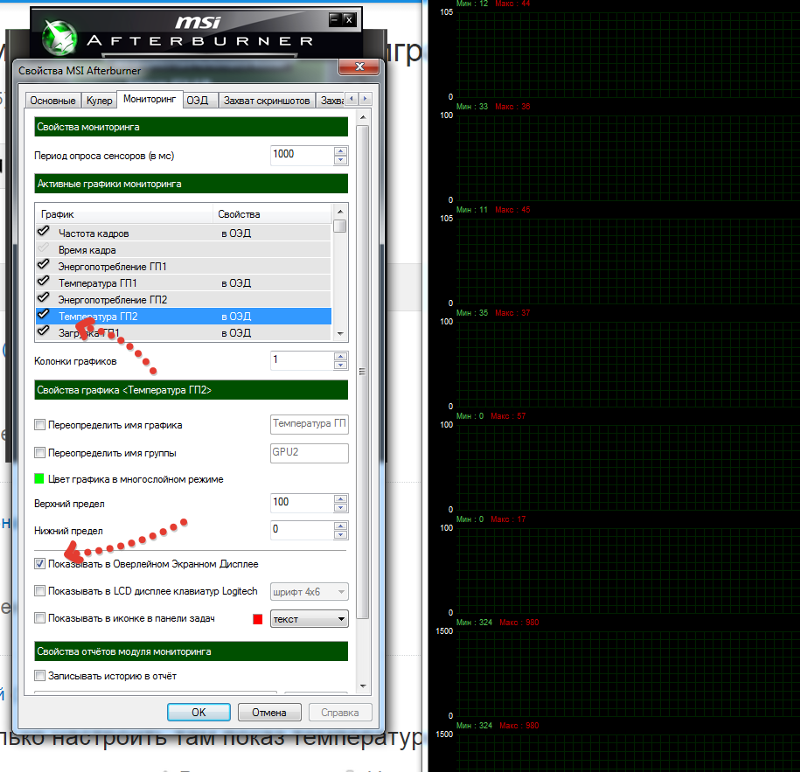Click the Справка button
Image resolution: width=800 pixels, height=772 pixels.
click(x=340, y=712)
